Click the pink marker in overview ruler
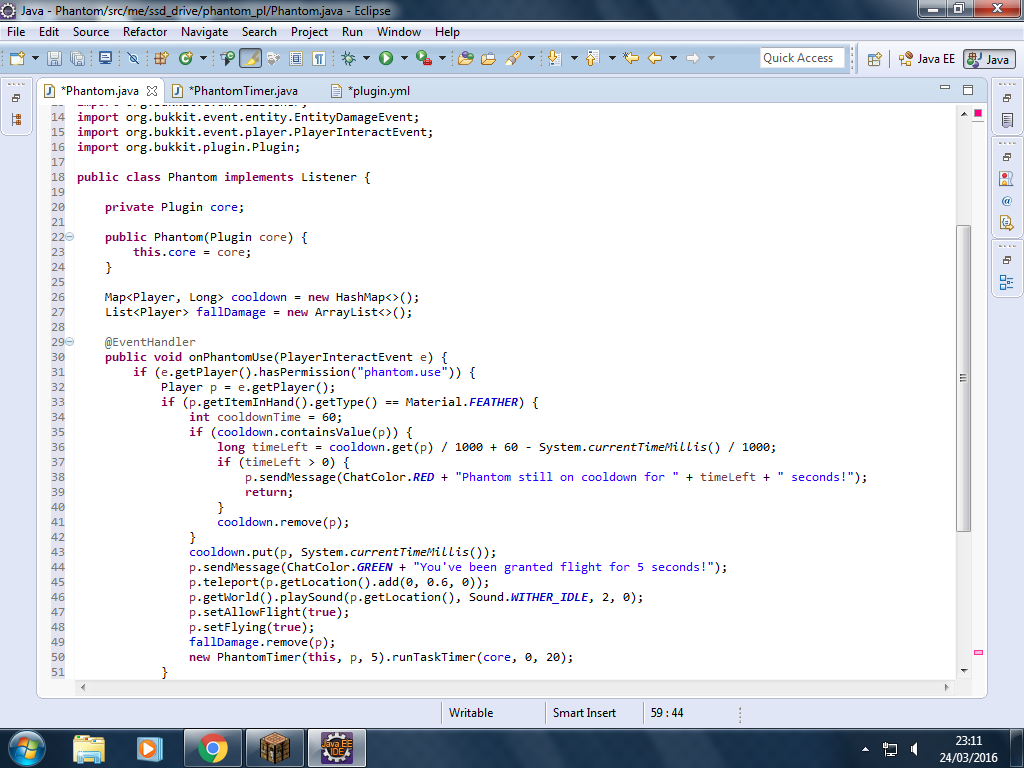The image size is (1024, 768). point(978,652)
